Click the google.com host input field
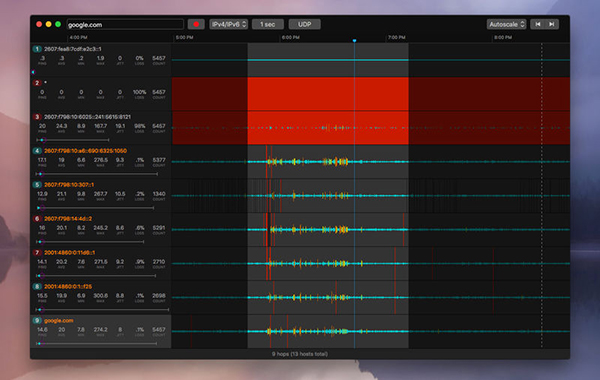The height and width of the screenshot is (380, 600). pyautogui.click(x=125, y=25)
